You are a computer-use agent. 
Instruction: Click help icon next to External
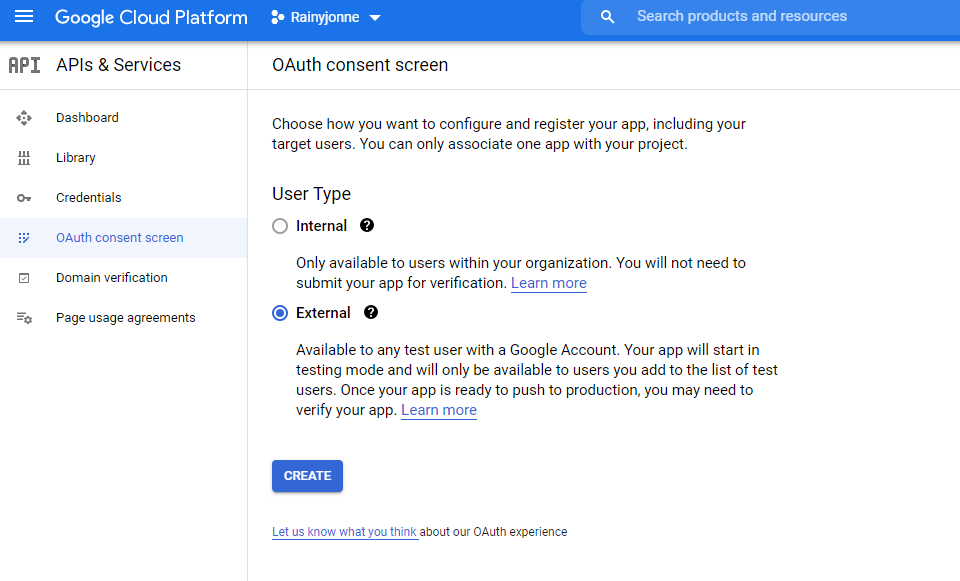[370, 312]
